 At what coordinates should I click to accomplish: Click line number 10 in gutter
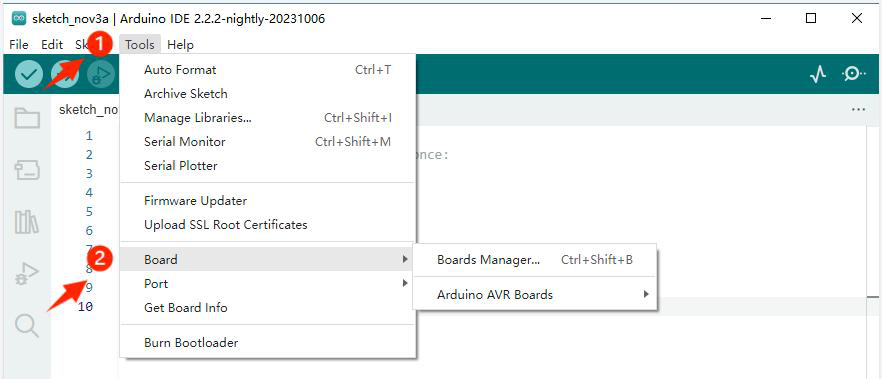[86, 306]
